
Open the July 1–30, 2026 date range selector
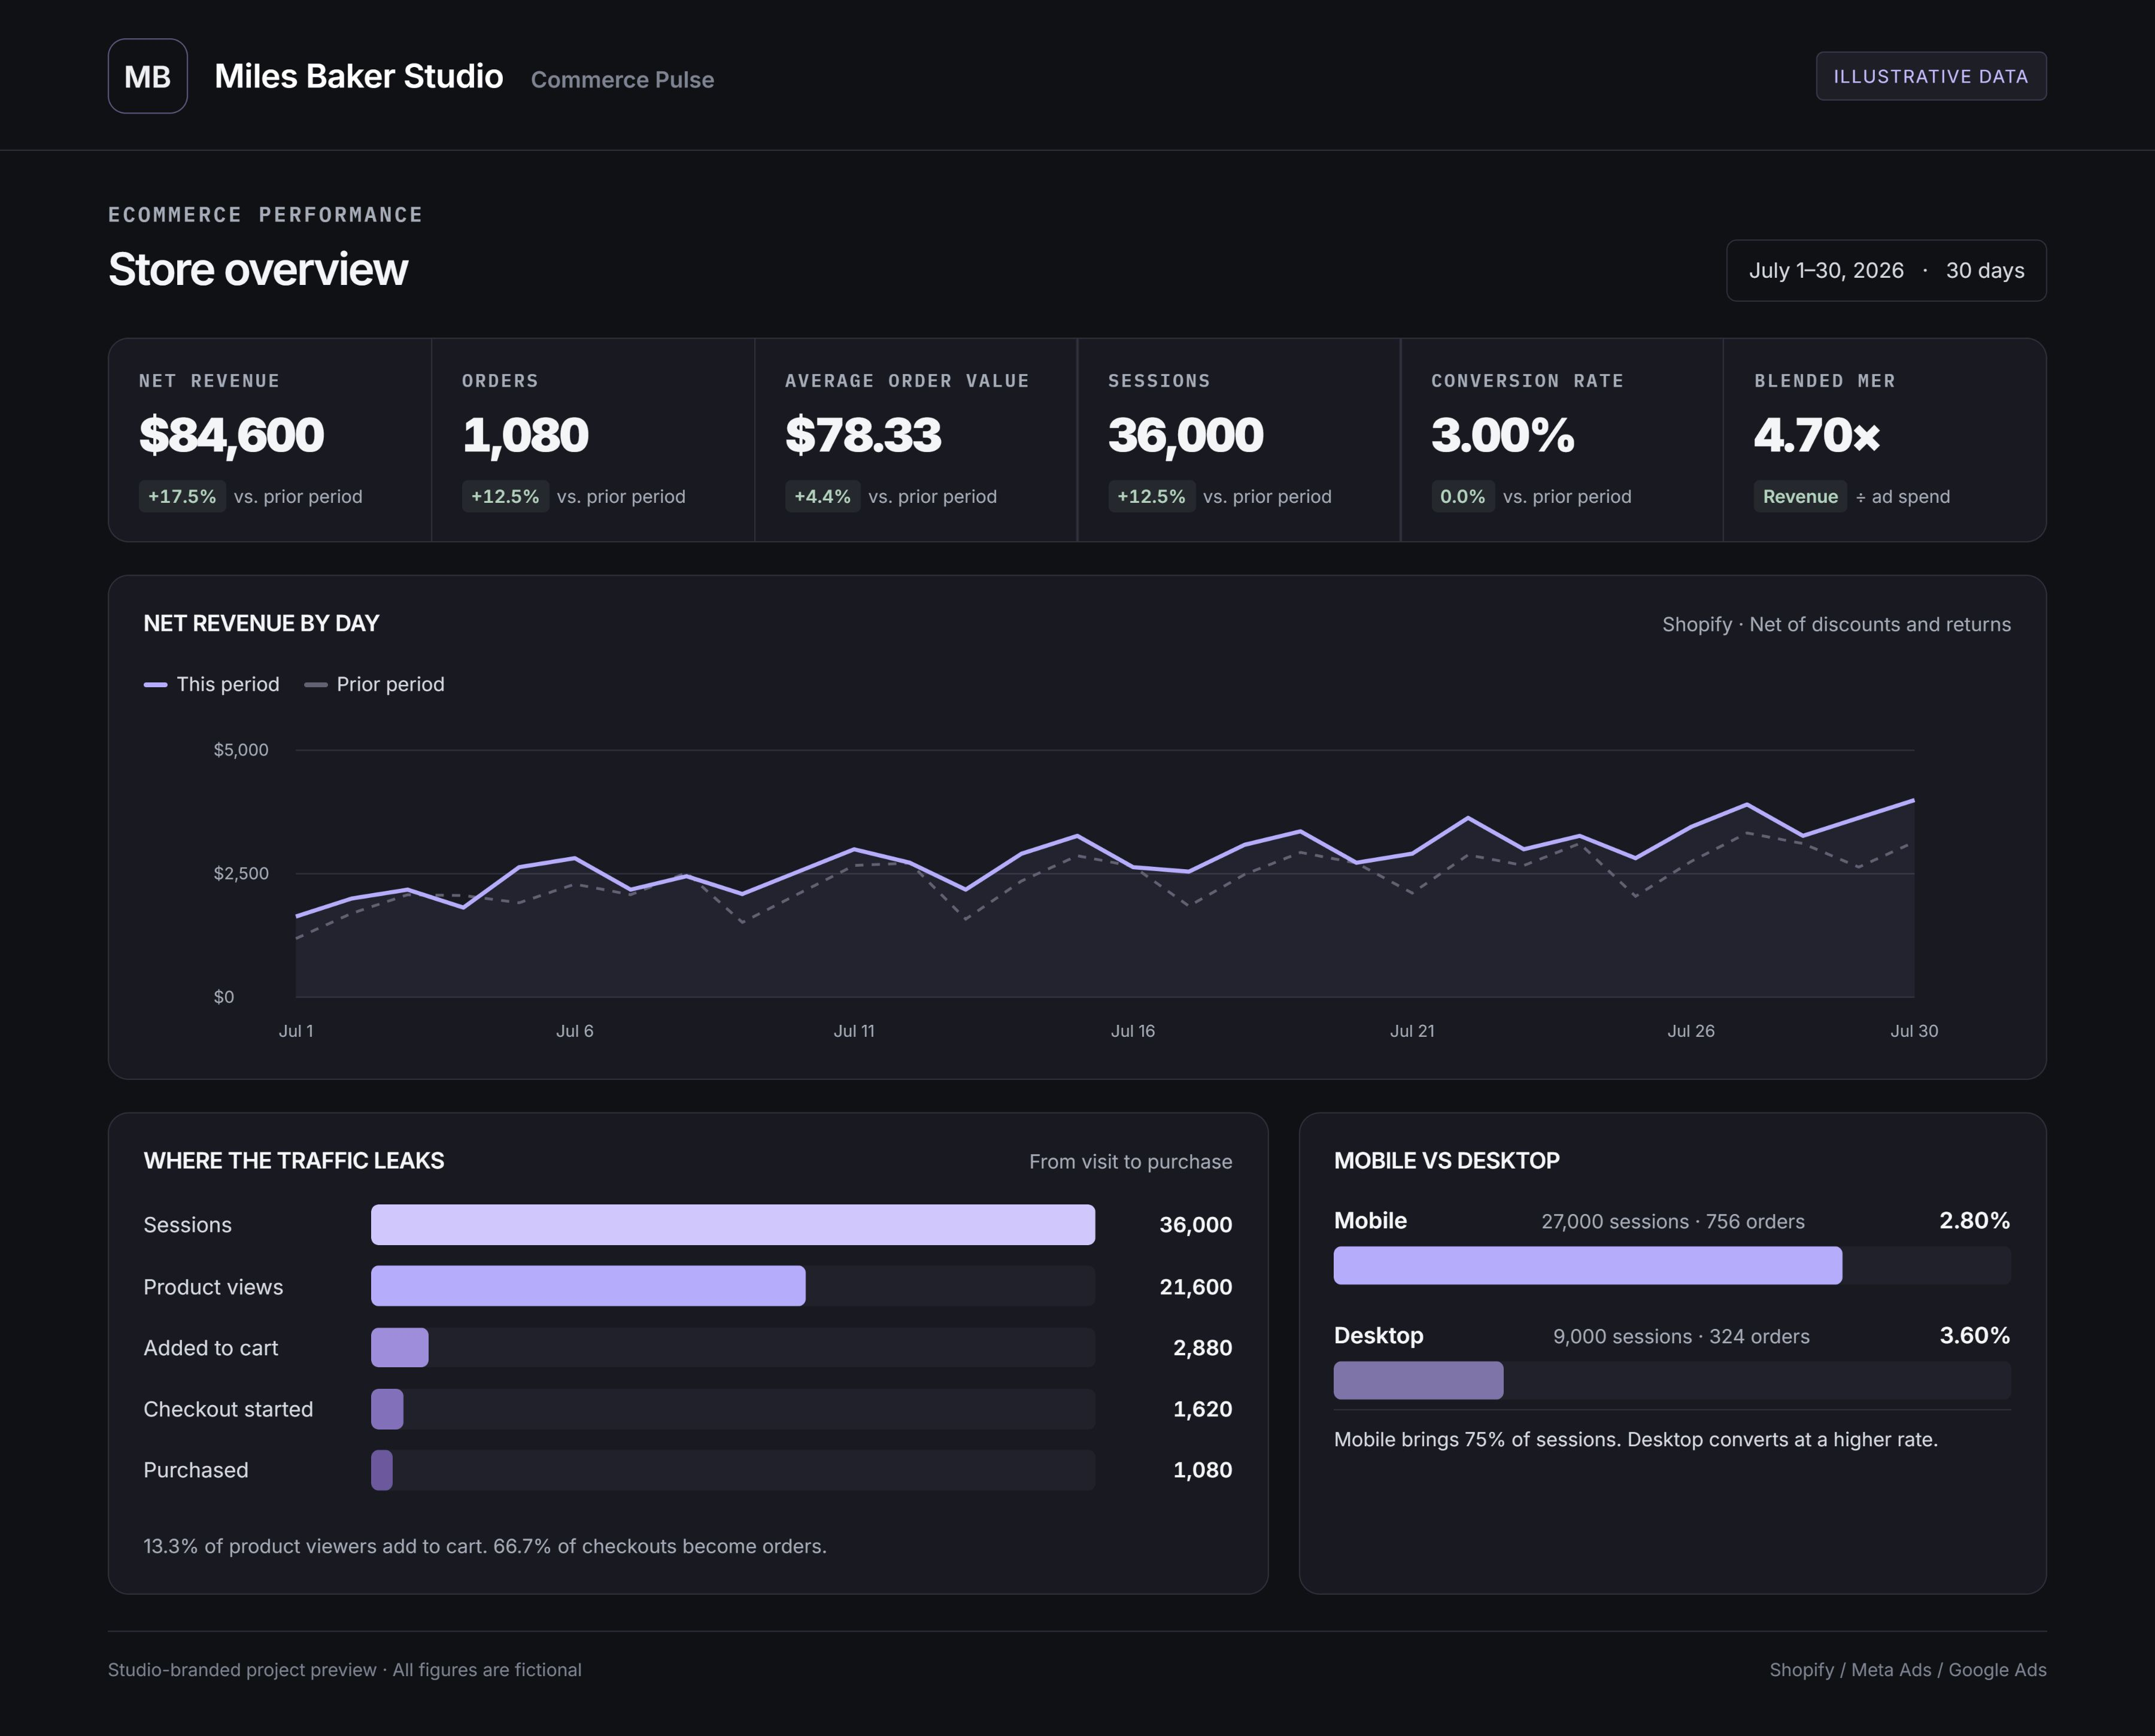coord(1886,270)
